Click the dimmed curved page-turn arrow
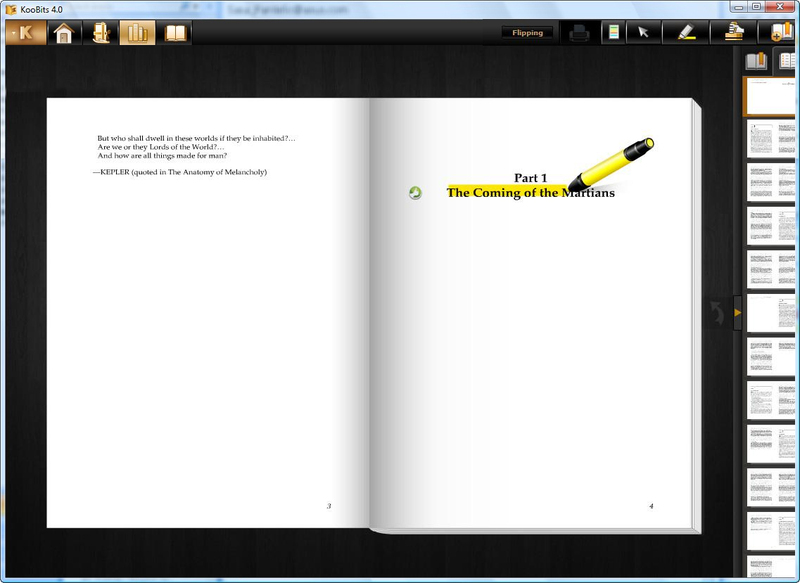 [x=717, y=312]
